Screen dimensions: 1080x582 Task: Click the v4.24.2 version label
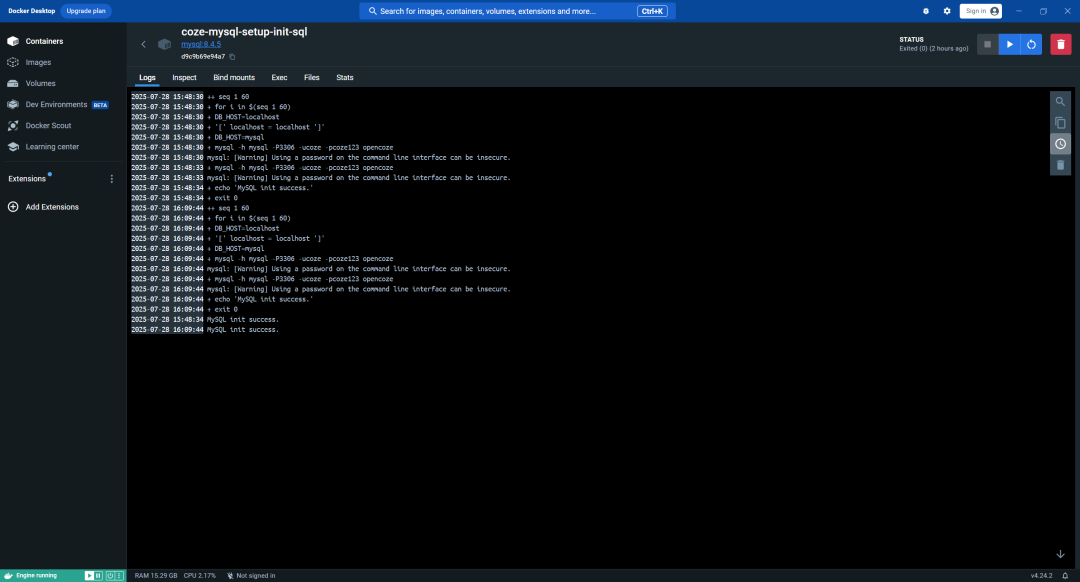click(x=1041, y=576)
